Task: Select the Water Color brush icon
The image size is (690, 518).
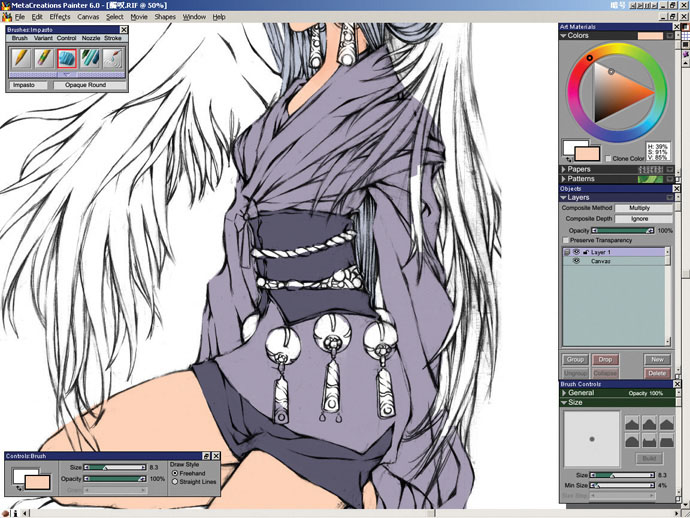Action: (113, 59)
